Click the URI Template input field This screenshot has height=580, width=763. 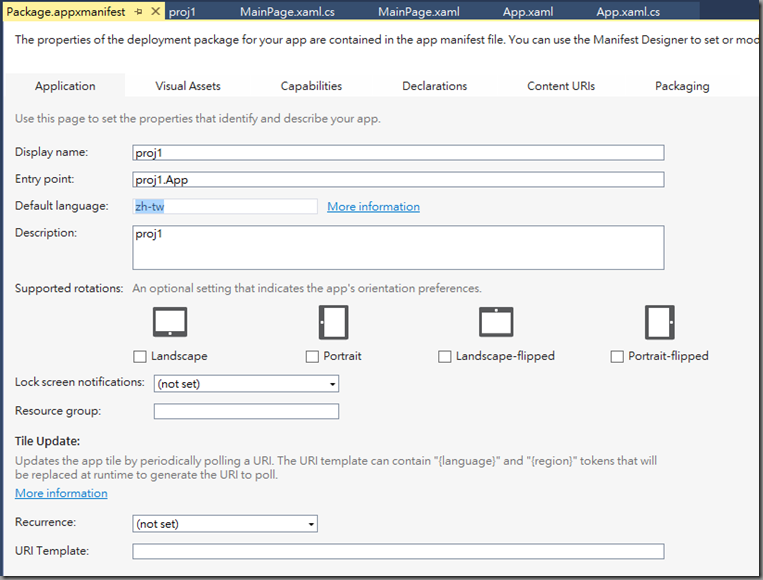[x=398, y=551]
